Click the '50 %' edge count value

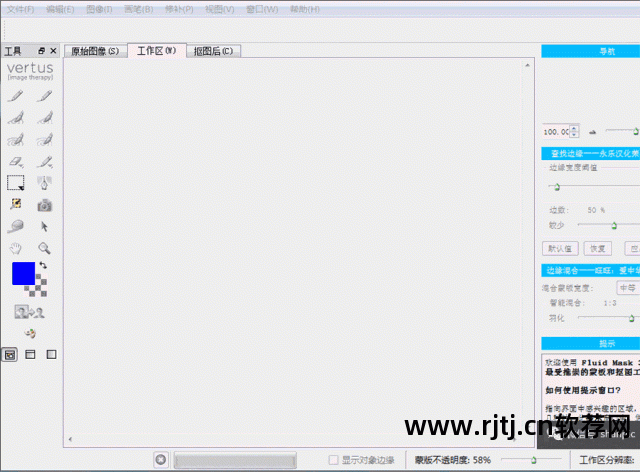[596, 210]
